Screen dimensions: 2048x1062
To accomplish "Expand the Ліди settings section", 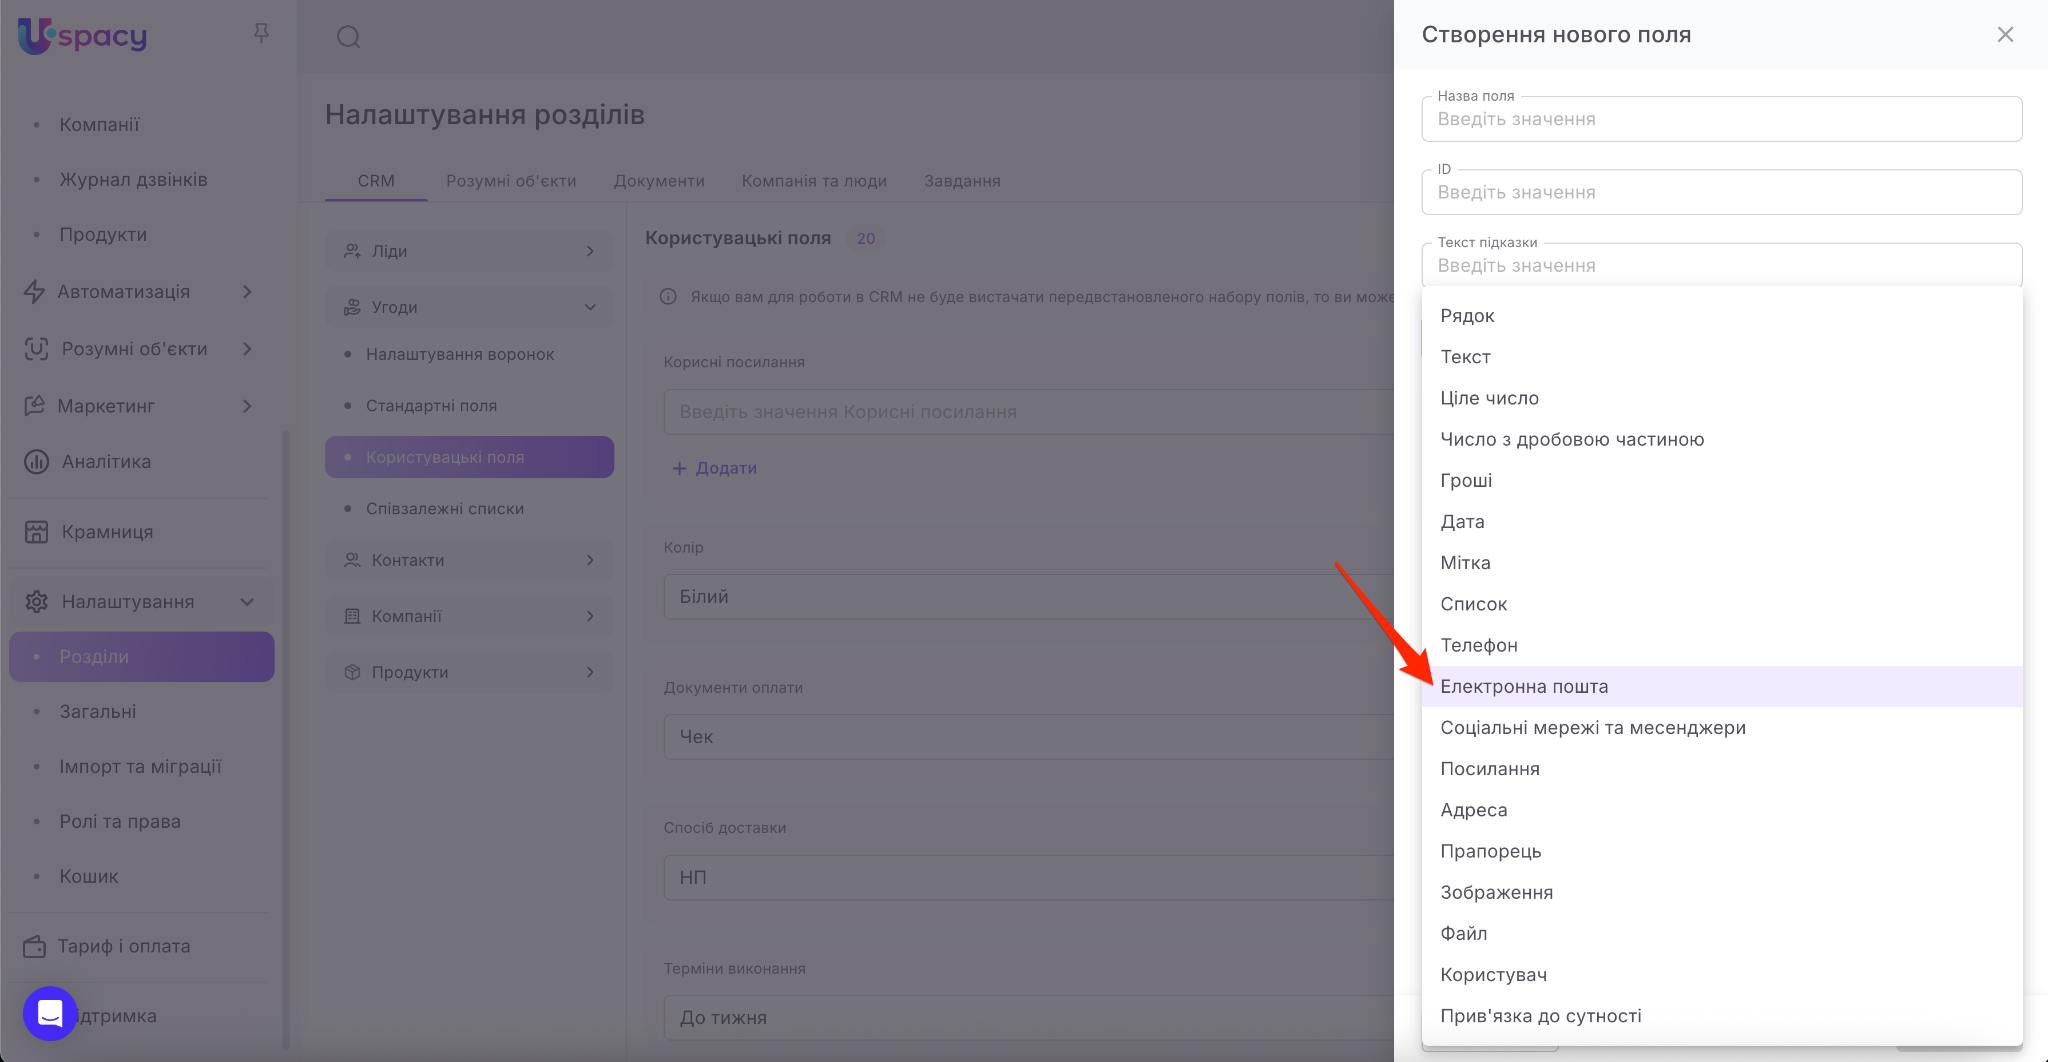I will [x=590, y=251].
